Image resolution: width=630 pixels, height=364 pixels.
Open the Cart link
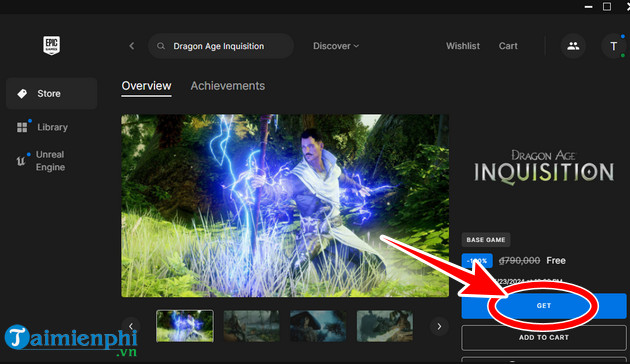click(x=508, y=46)
